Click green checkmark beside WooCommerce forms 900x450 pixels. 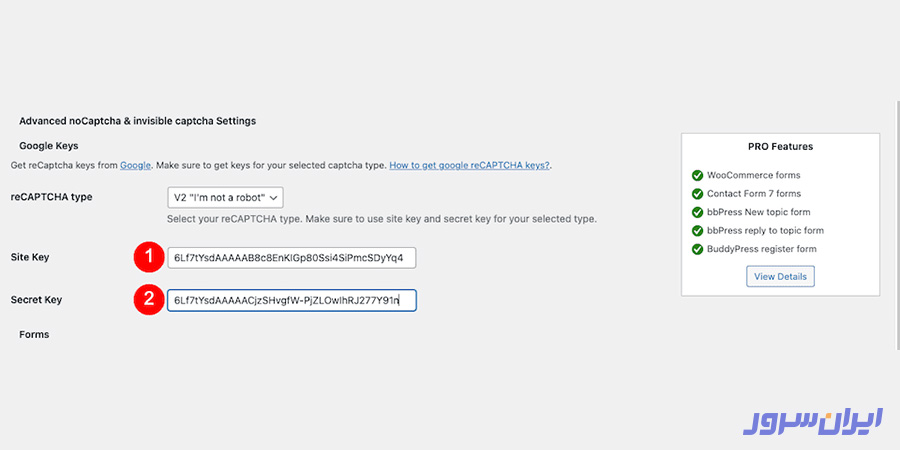pos(697,175)
